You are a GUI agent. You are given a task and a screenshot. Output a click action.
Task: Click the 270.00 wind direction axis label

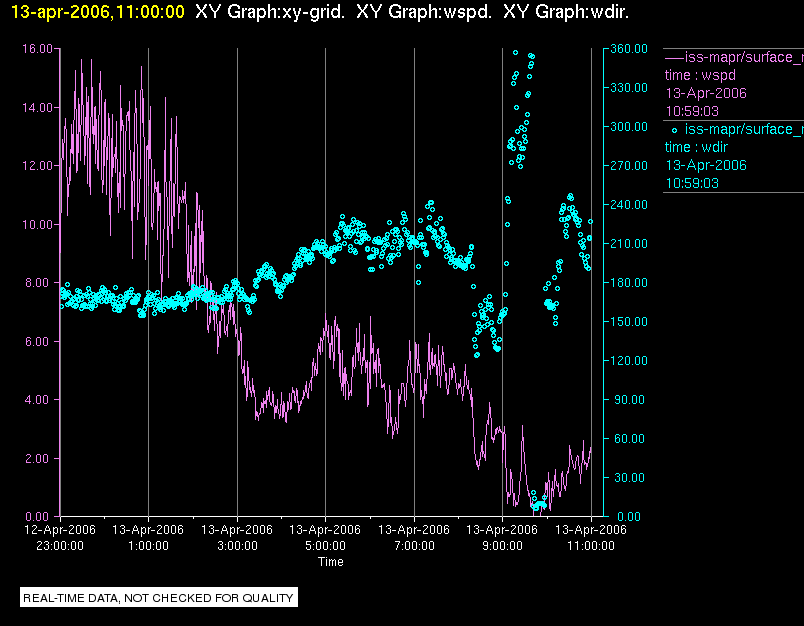[x=629, y=166]
